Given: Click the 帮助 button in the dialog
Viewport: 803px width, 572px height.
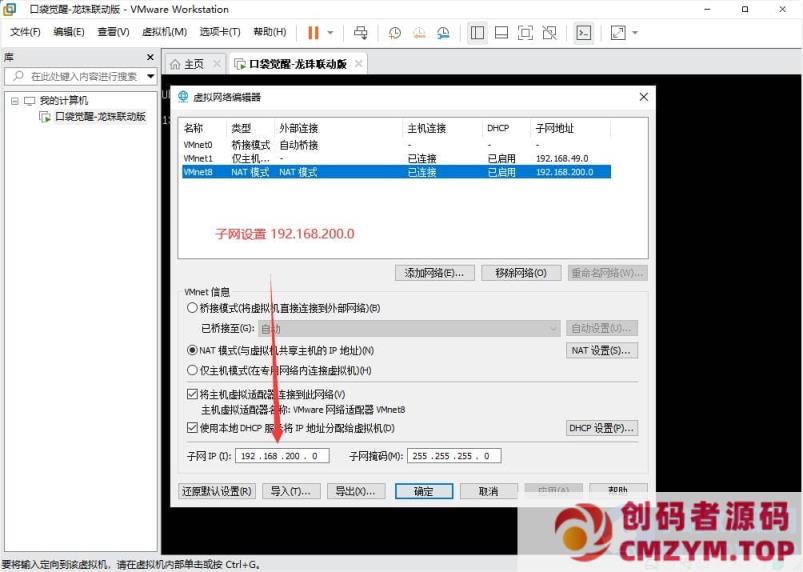Looking at the screenshot, I should (x=618, y=489).
